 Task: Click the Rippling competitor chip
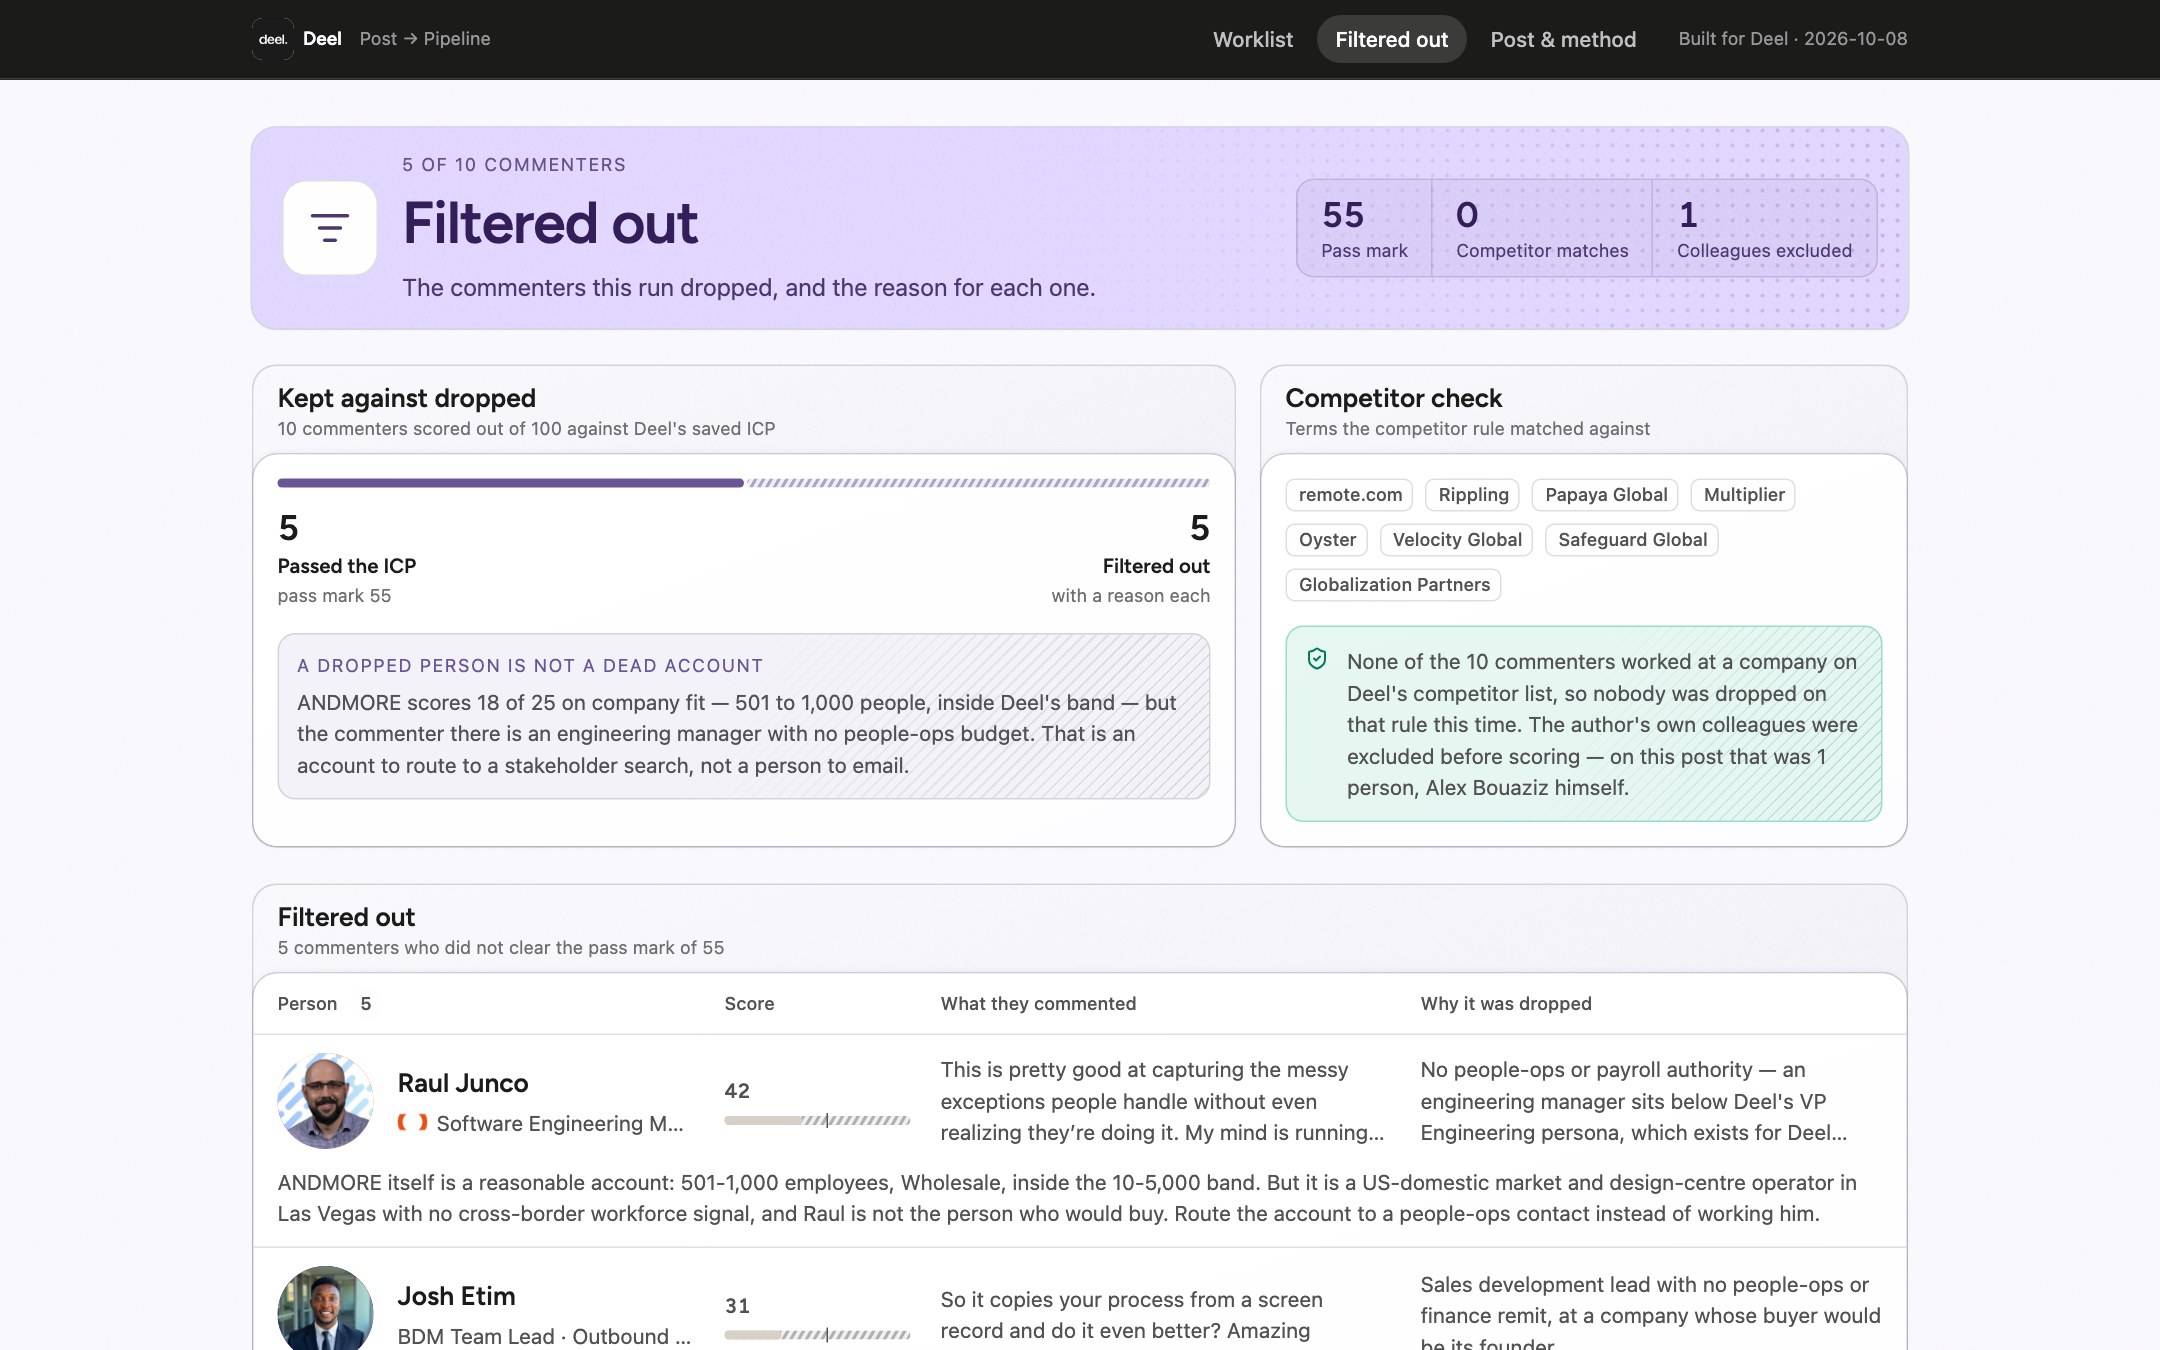[x=1472, y=495]
